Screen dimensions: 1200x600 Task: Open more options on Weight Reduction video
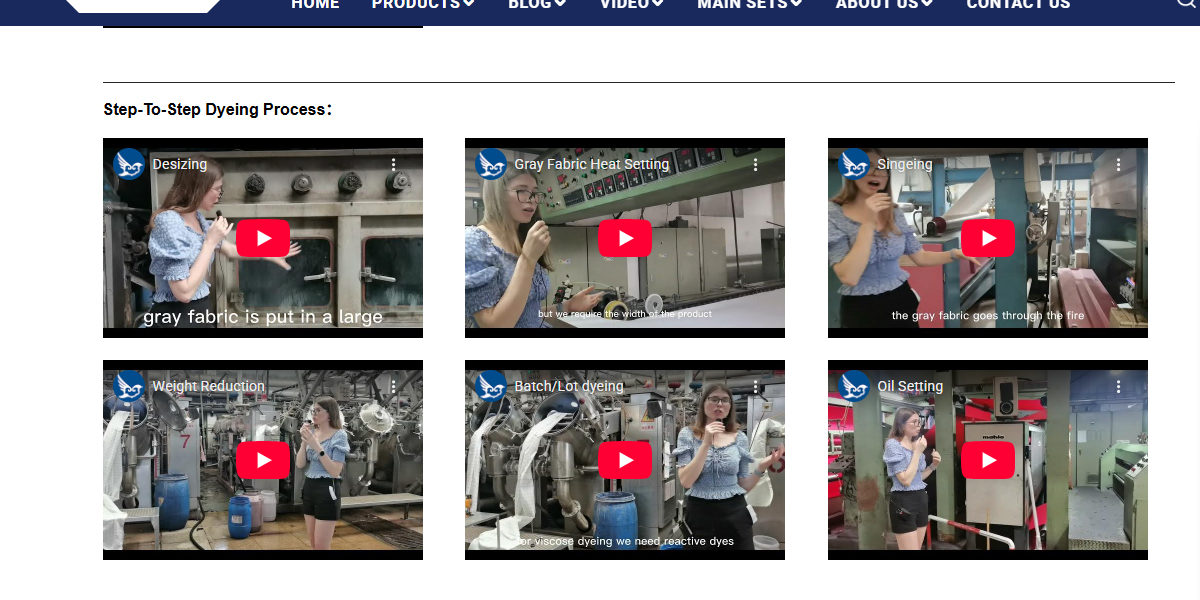click(394, 386)
